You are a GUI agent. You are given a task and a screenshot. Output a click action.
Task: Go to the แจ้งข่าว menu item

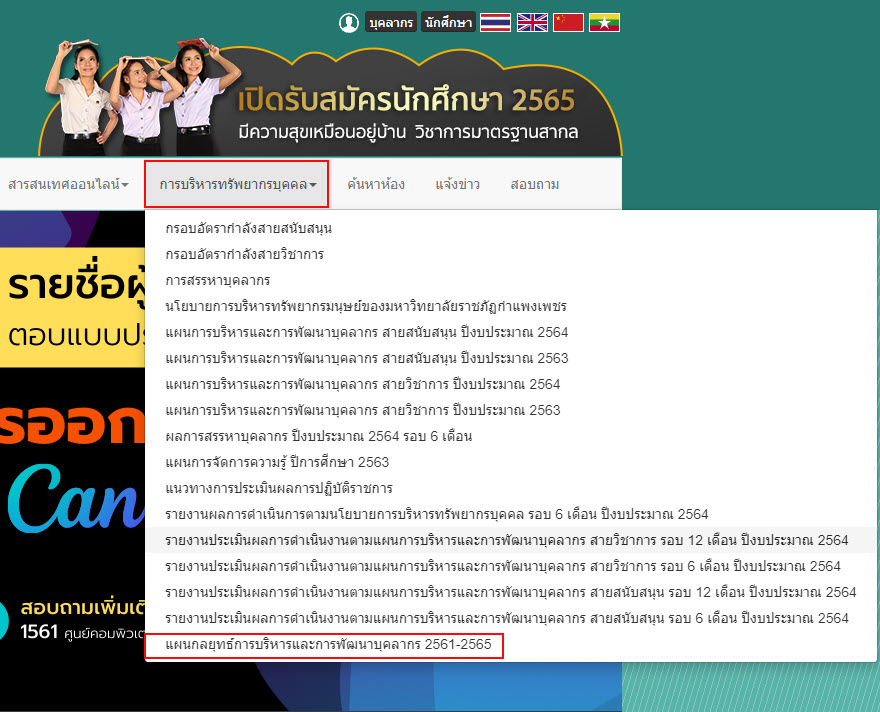(457, 185)
